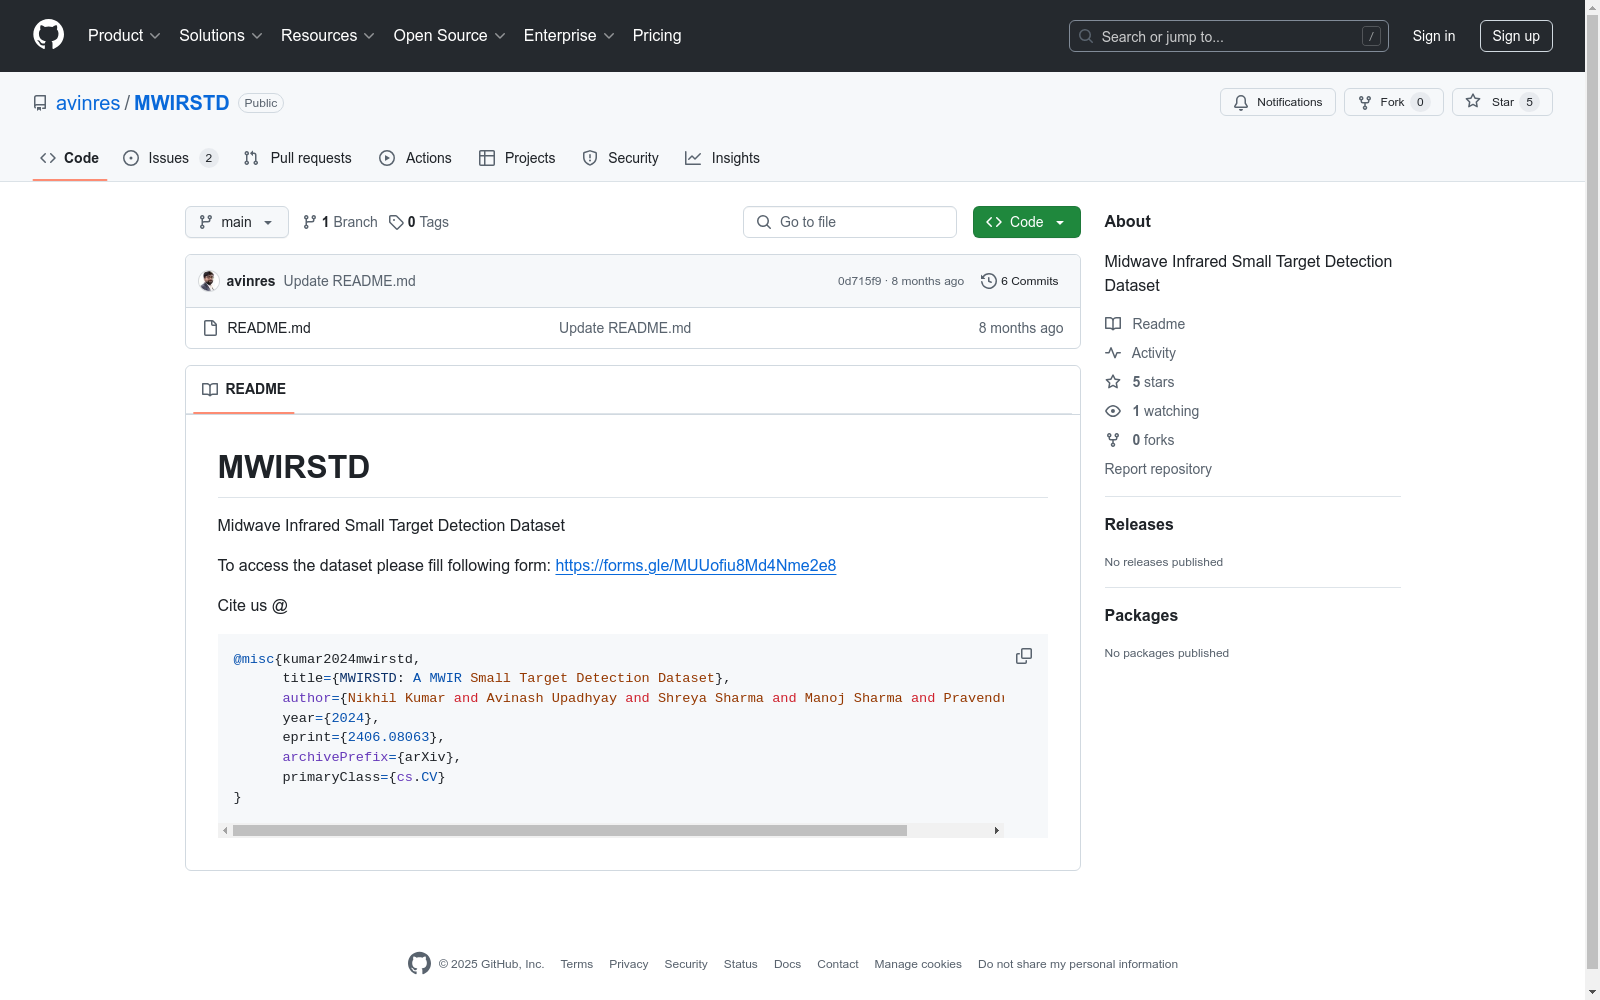
Task: Open the footer Terms link
Action: point(576,964)
